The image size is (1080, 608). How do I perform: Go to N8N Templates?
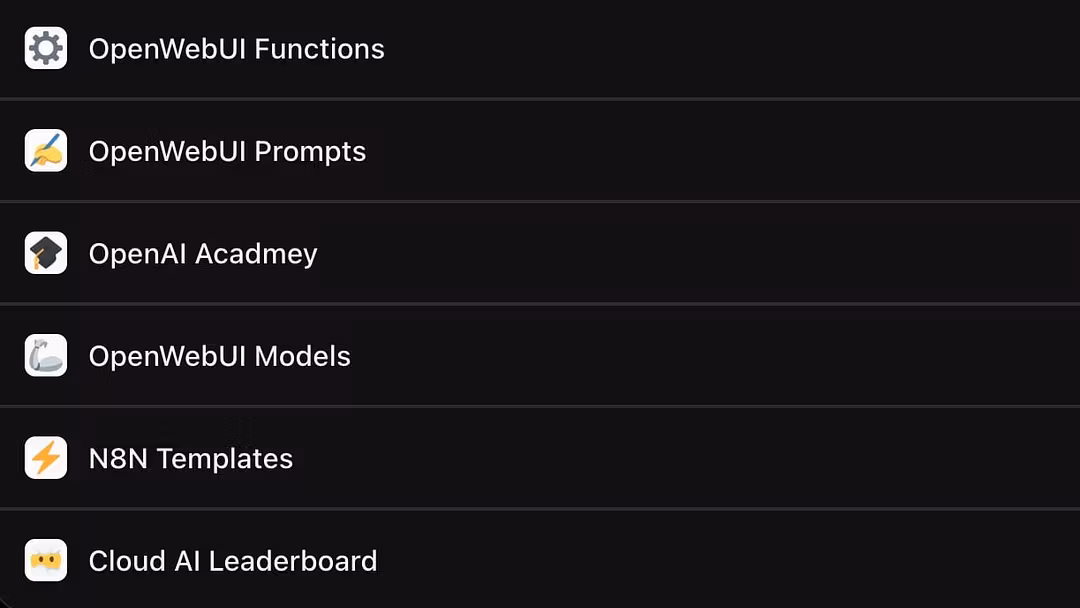191,459
